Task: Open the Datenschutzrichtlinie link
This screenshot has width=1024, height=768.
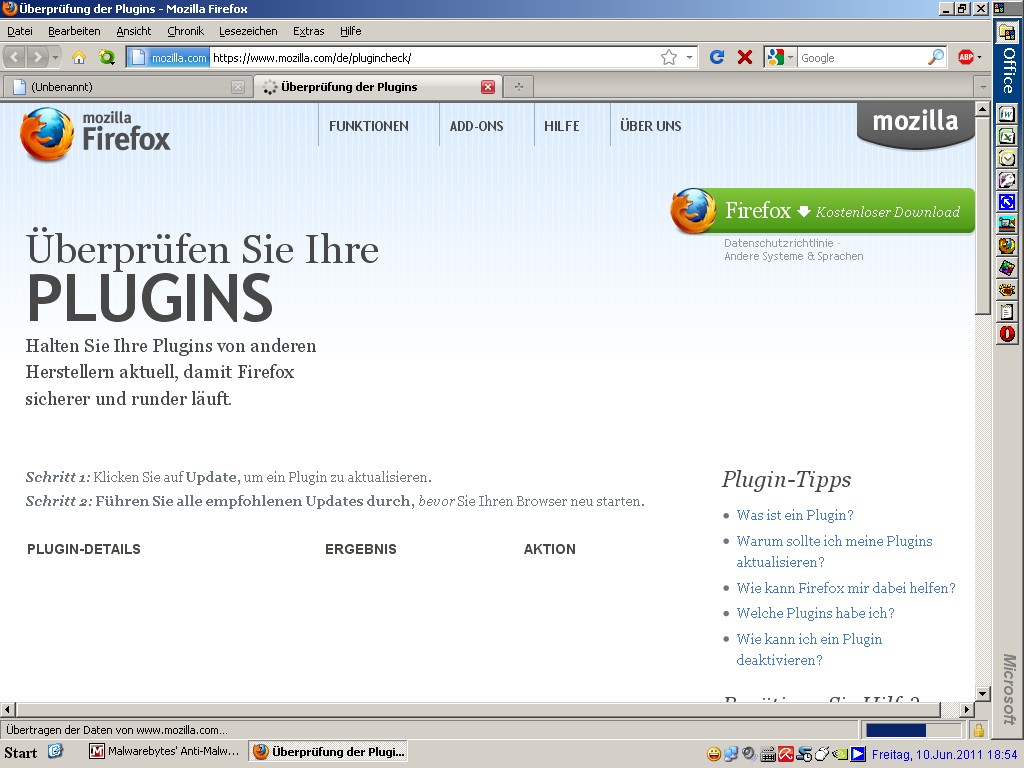Action: point(778,243)
